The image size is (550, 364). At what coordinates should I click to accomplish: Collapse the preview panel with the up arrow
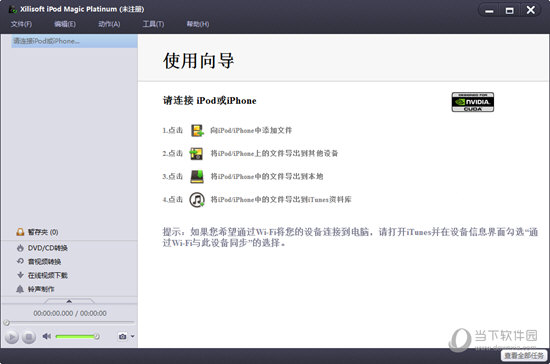[69, 301]
